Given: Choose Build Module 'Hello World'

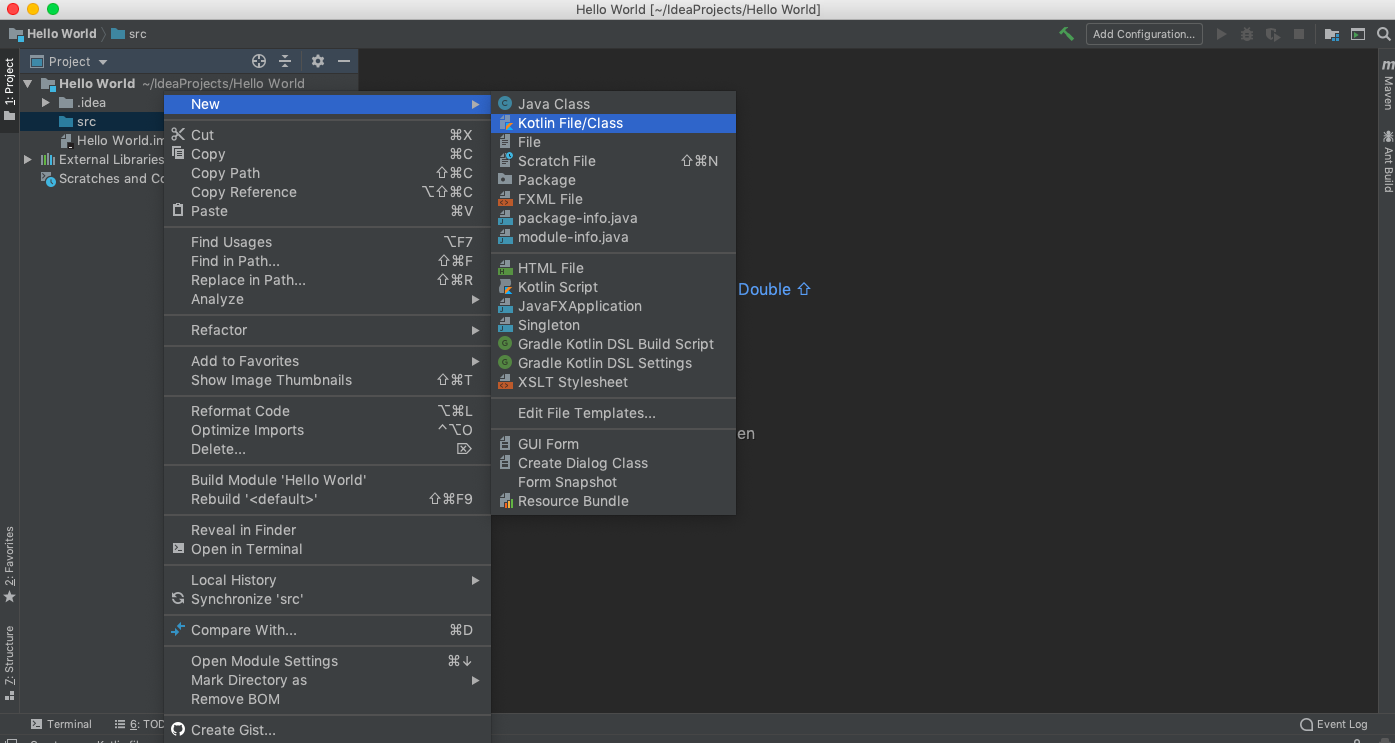Looking at the screenshot, I should 327,480.
